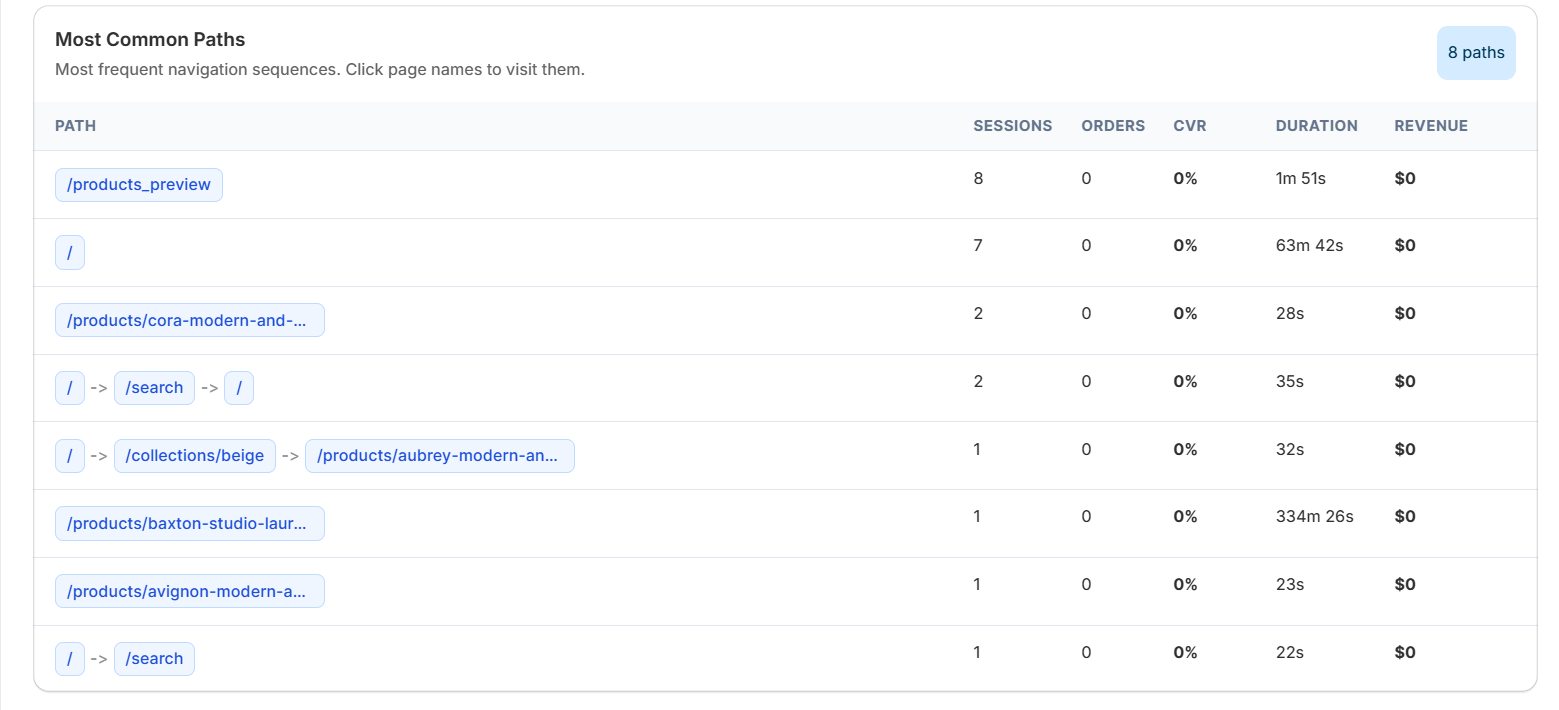Click the 8 paths badge
Screen dimensions: 1559x710
coord(1475,53)
